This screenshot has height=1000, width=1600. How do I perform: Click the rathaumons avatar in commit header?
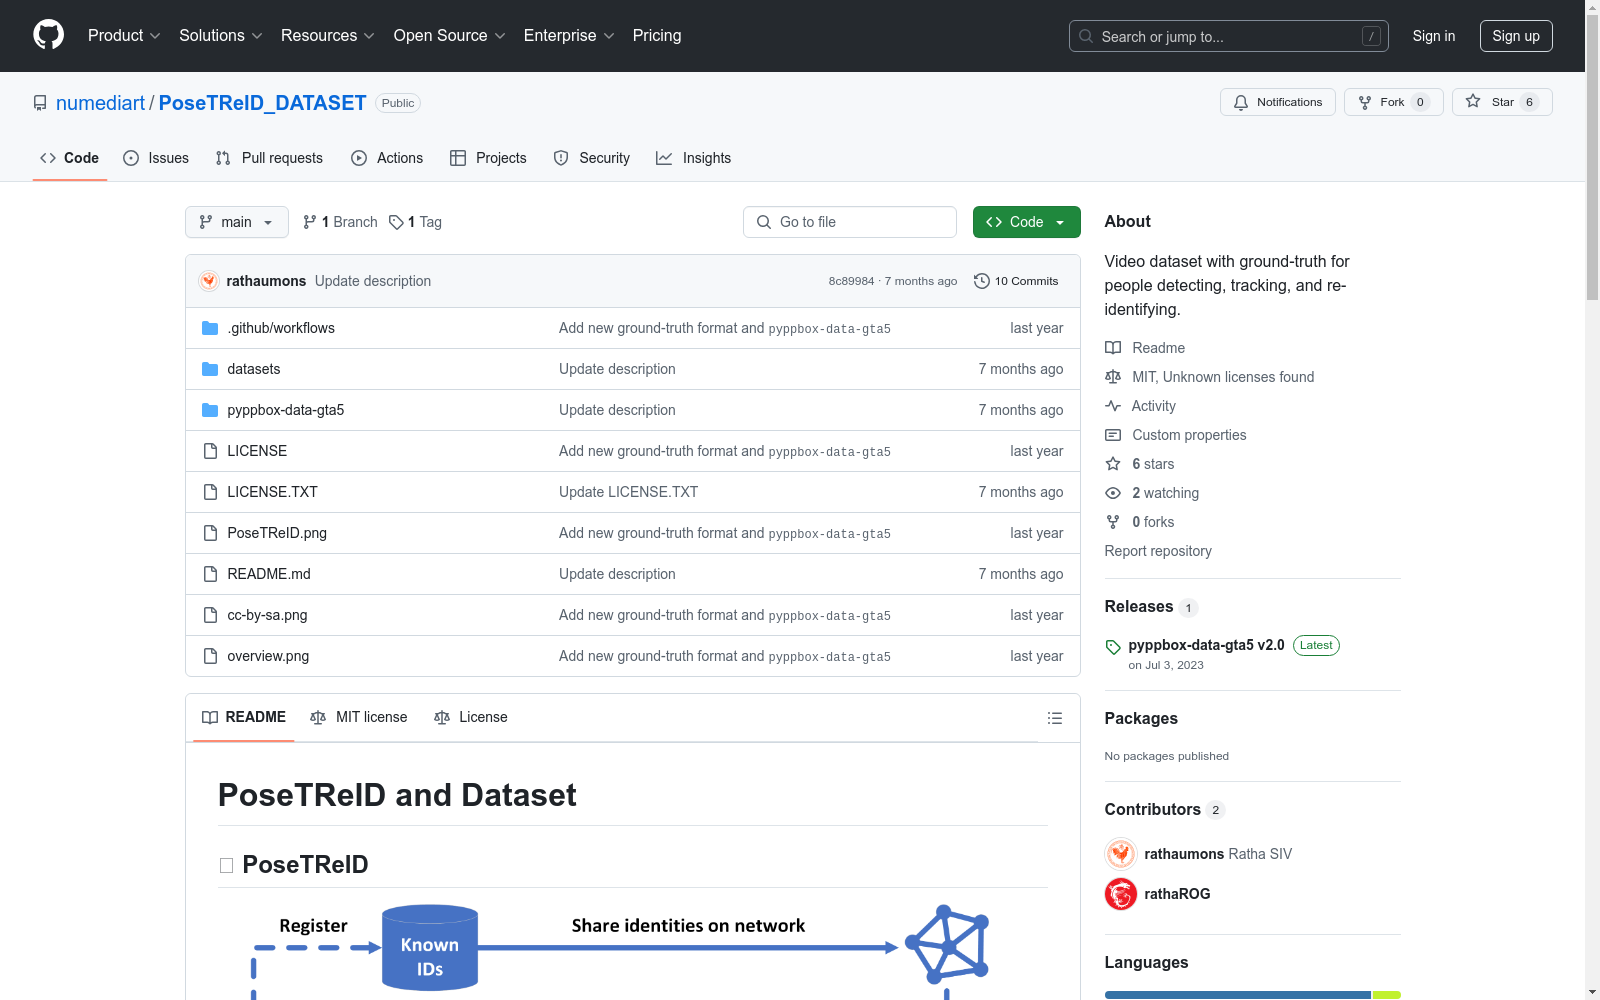coord(209,281)
